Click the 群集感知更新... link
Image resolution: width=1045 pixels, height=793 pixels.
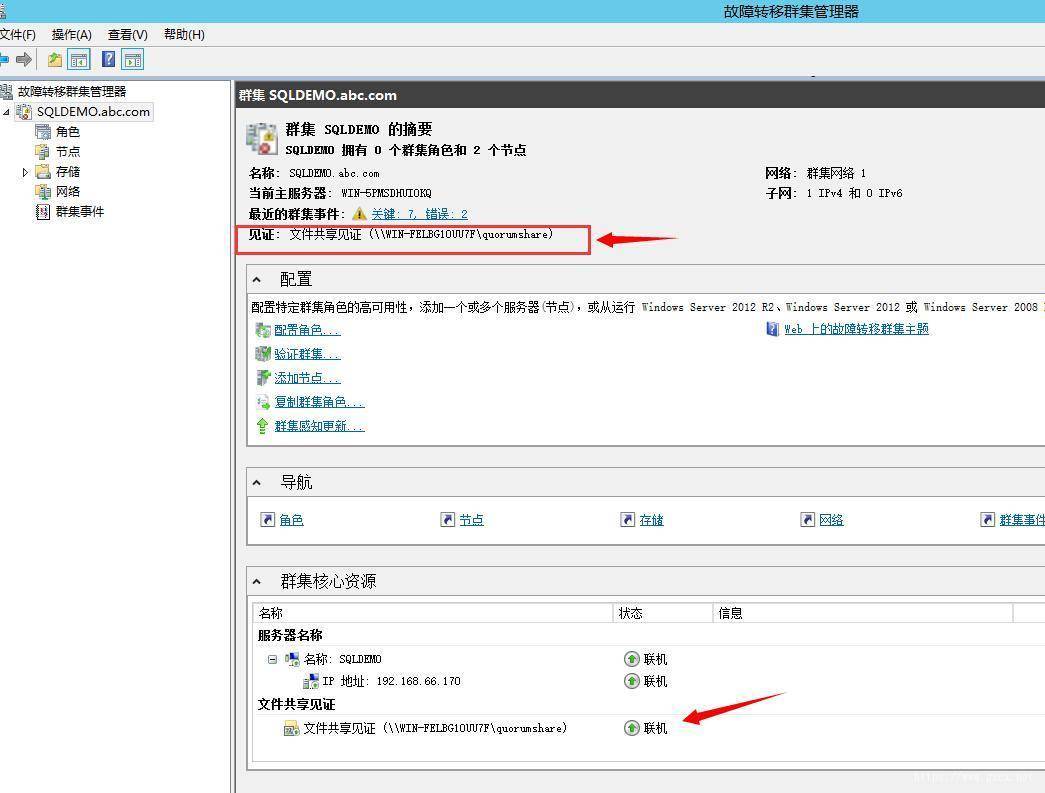tap(319, 426)
